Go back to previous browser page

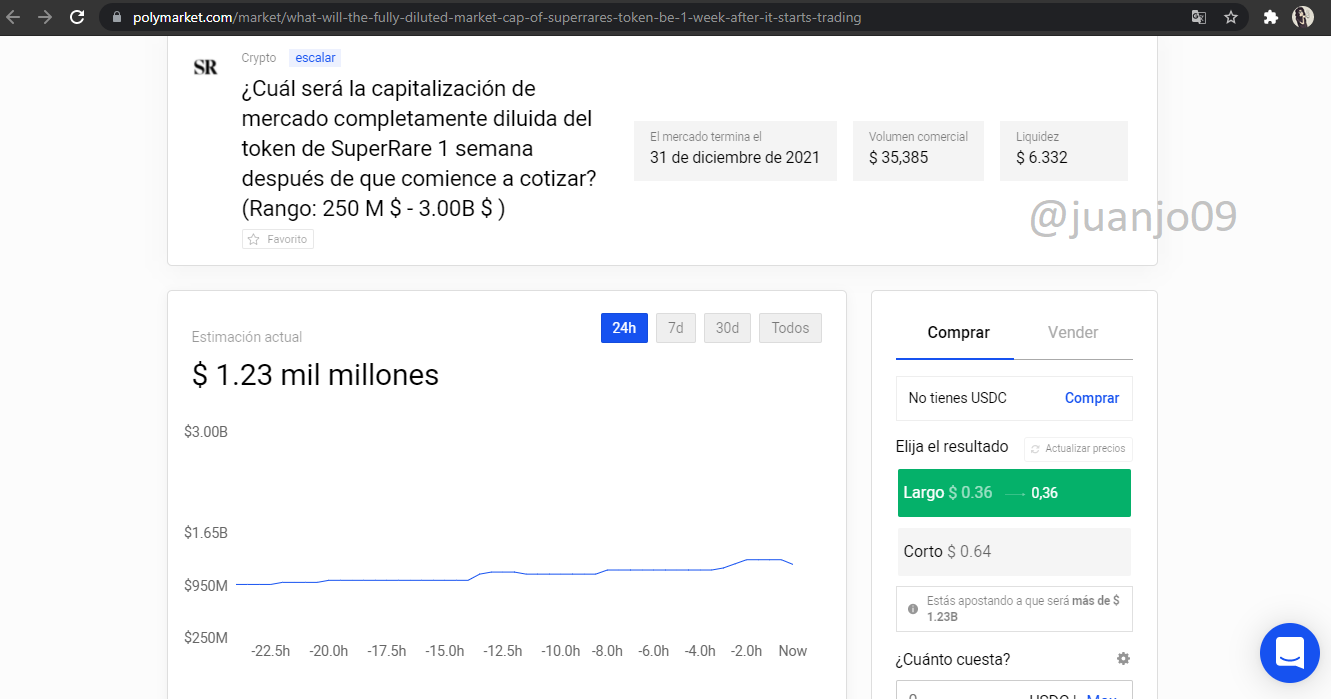point(14,17)
